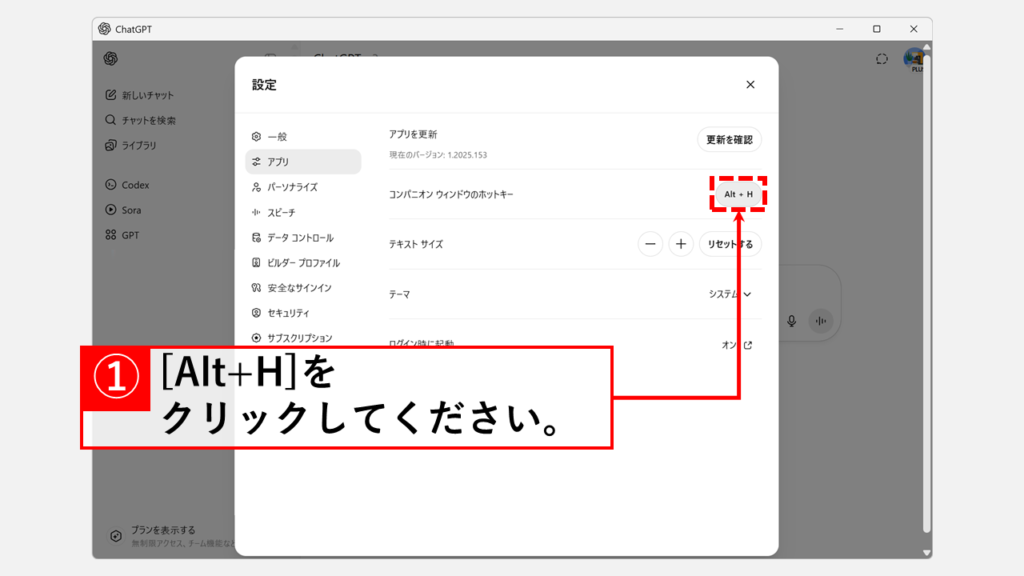Select the パーソナライズ settings tab
1024x576 pixels.
(x=303, y=187)
